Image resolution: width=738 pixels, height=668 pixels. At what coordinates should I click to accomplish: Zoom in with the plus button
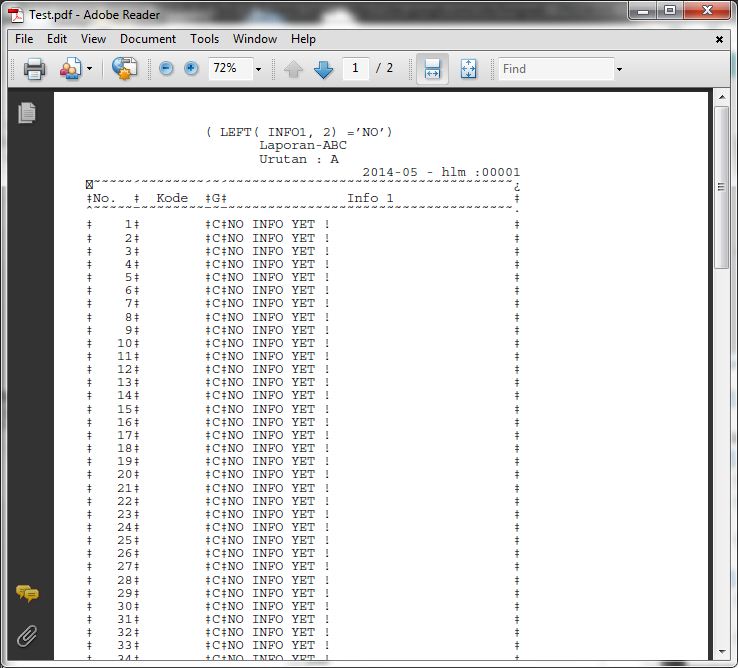191,69
